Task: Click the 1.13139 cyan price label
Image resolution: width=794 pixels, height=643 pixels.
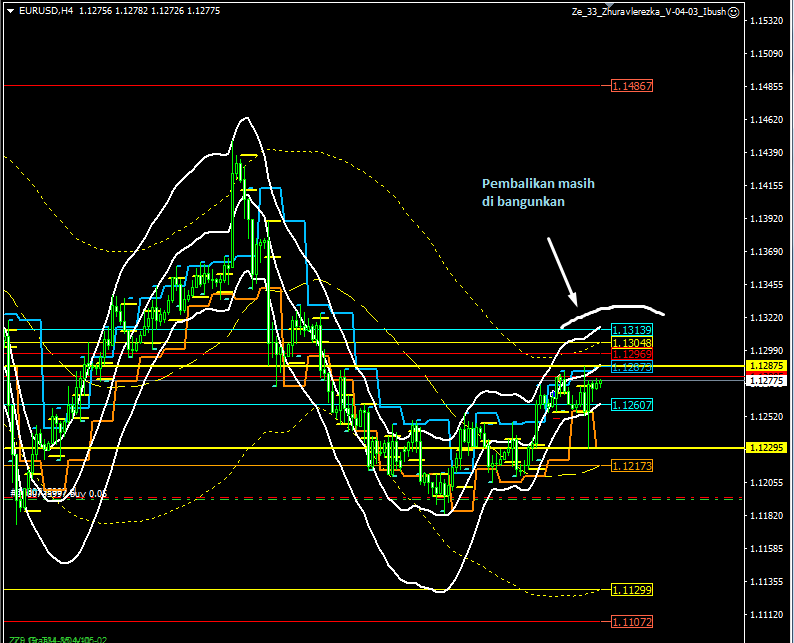Action: [632, 329]
